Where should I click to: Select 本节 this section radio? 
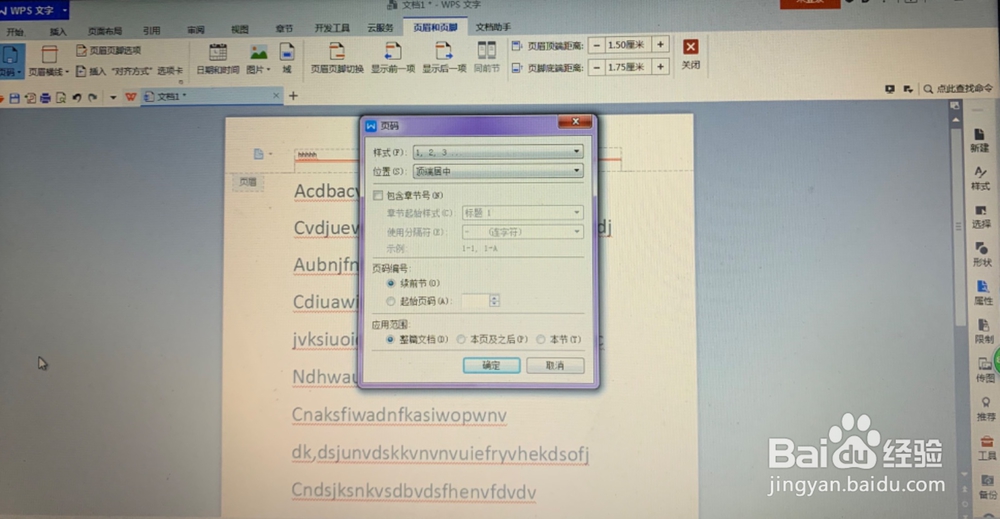pyautogui.click(x=541, y=339)
